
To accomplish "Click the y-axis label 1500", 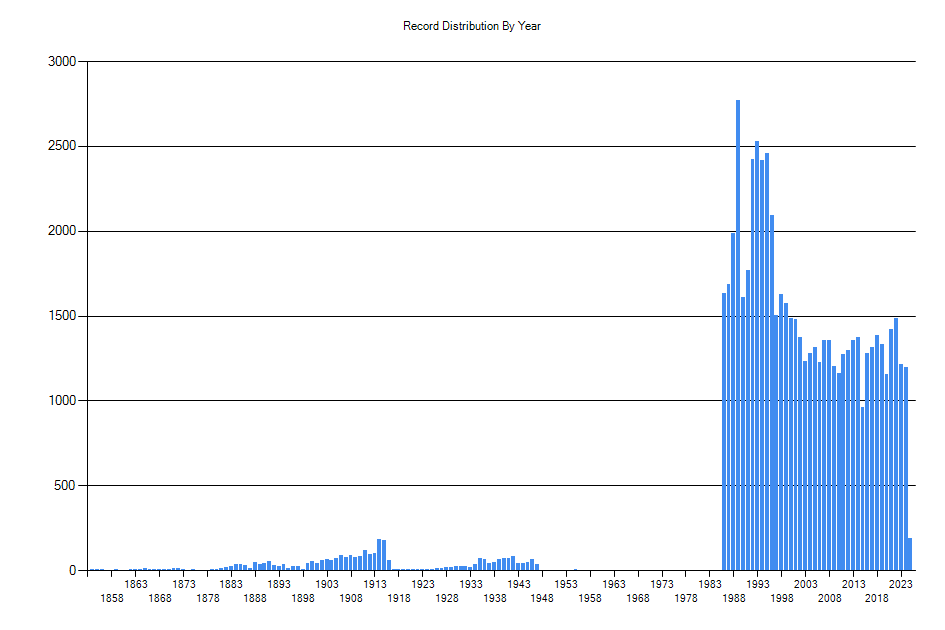I will coord(62,316).
